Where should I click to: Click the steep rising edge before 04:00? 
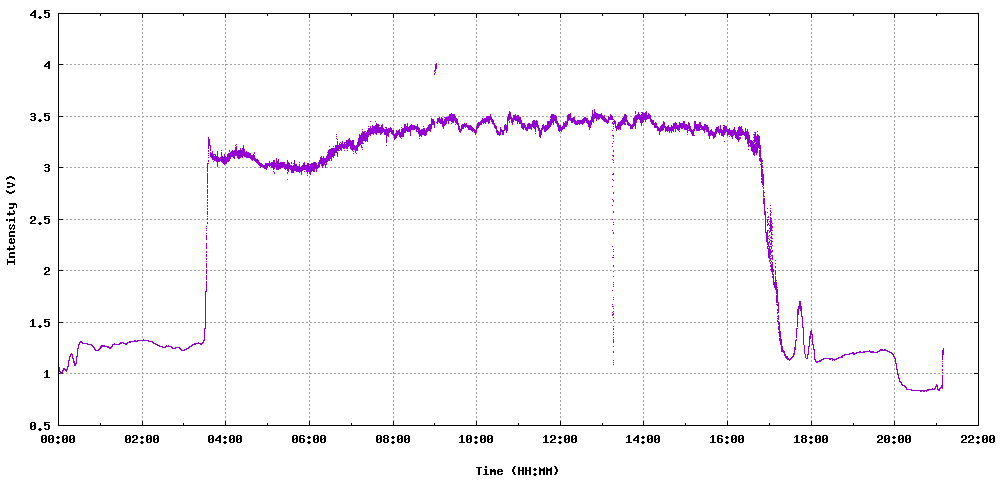tap(207, 239)
